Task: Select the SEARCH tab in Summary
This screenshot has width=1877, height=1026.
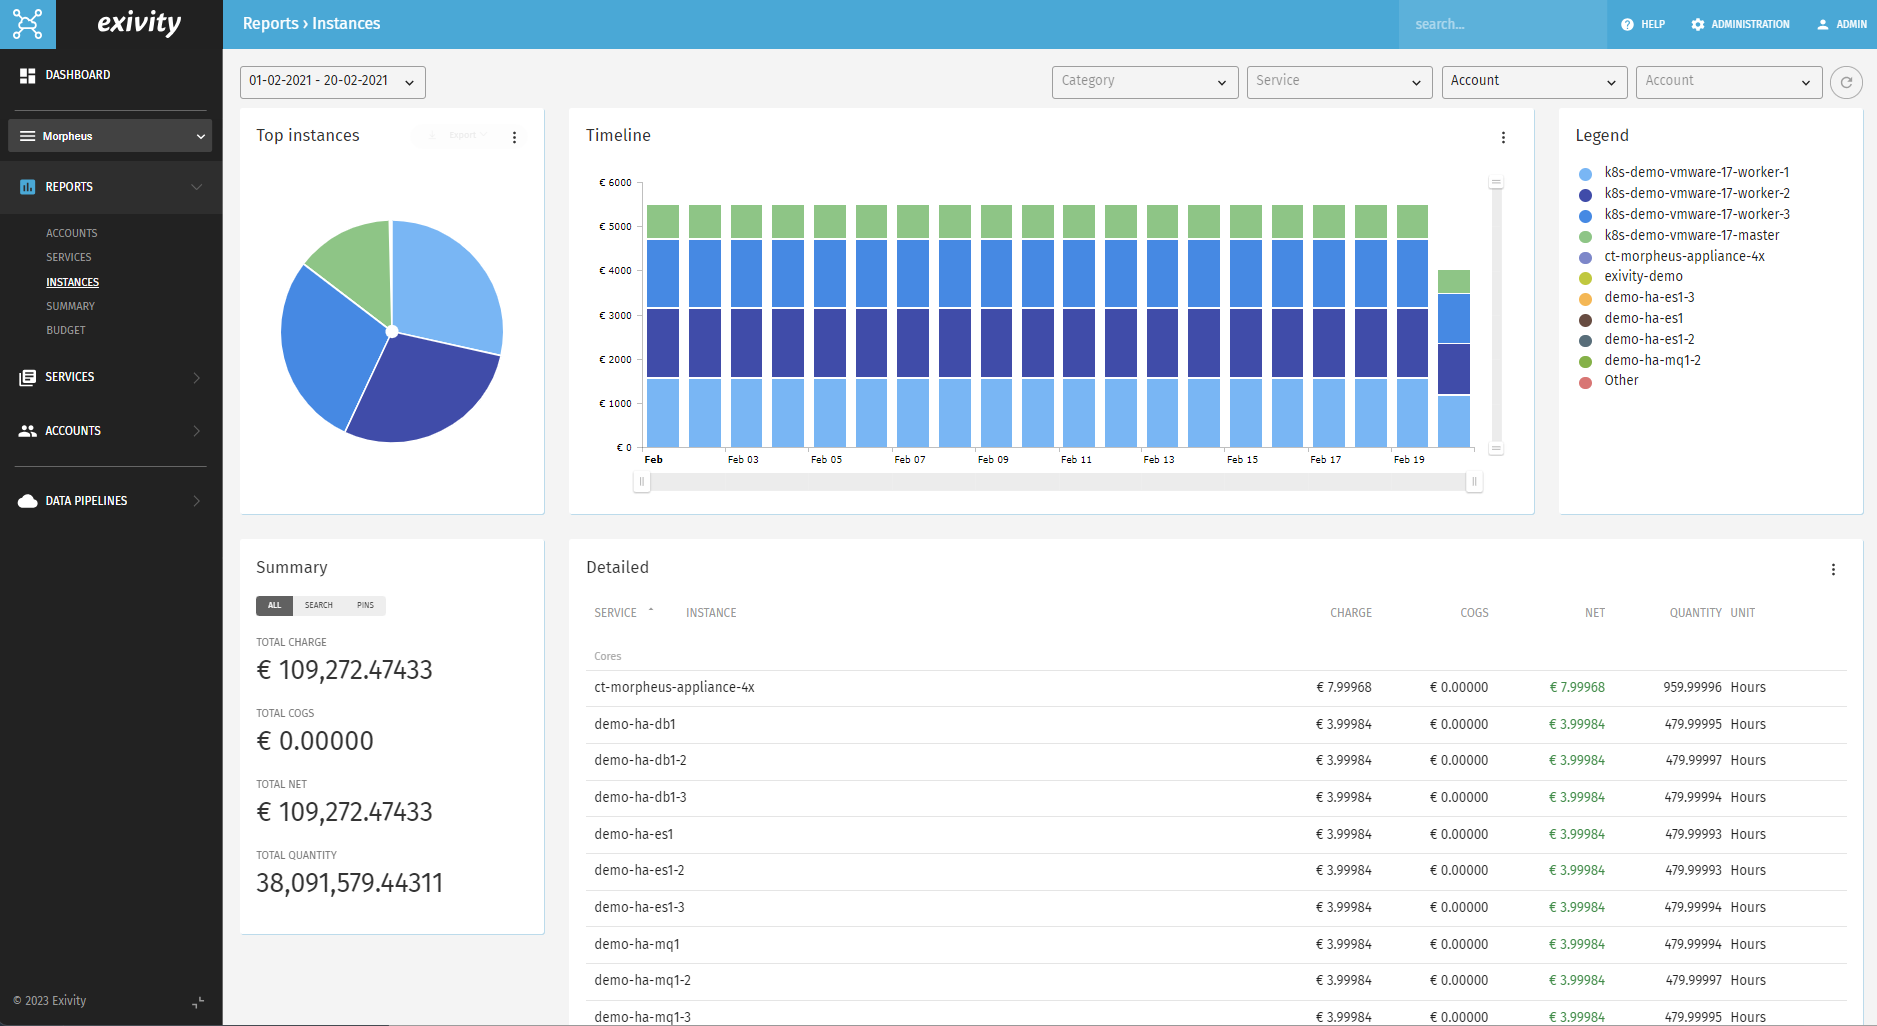Action: click(319, 606)
